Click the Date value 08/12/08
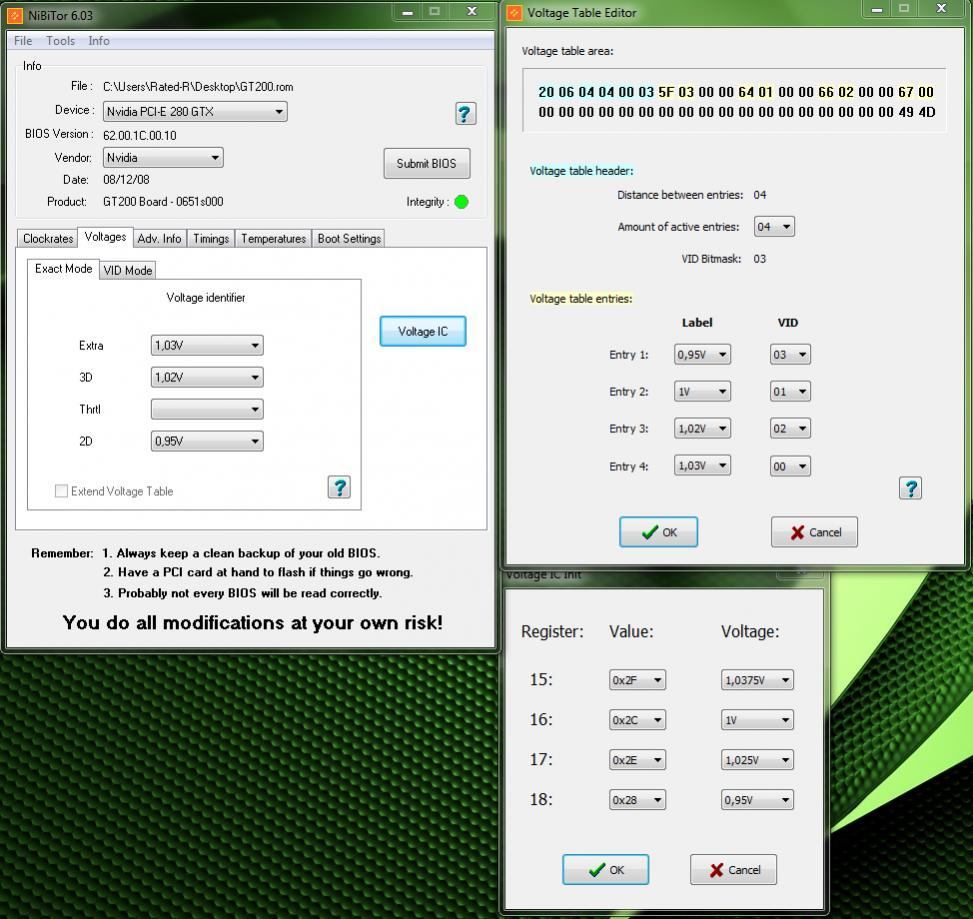 126,180
